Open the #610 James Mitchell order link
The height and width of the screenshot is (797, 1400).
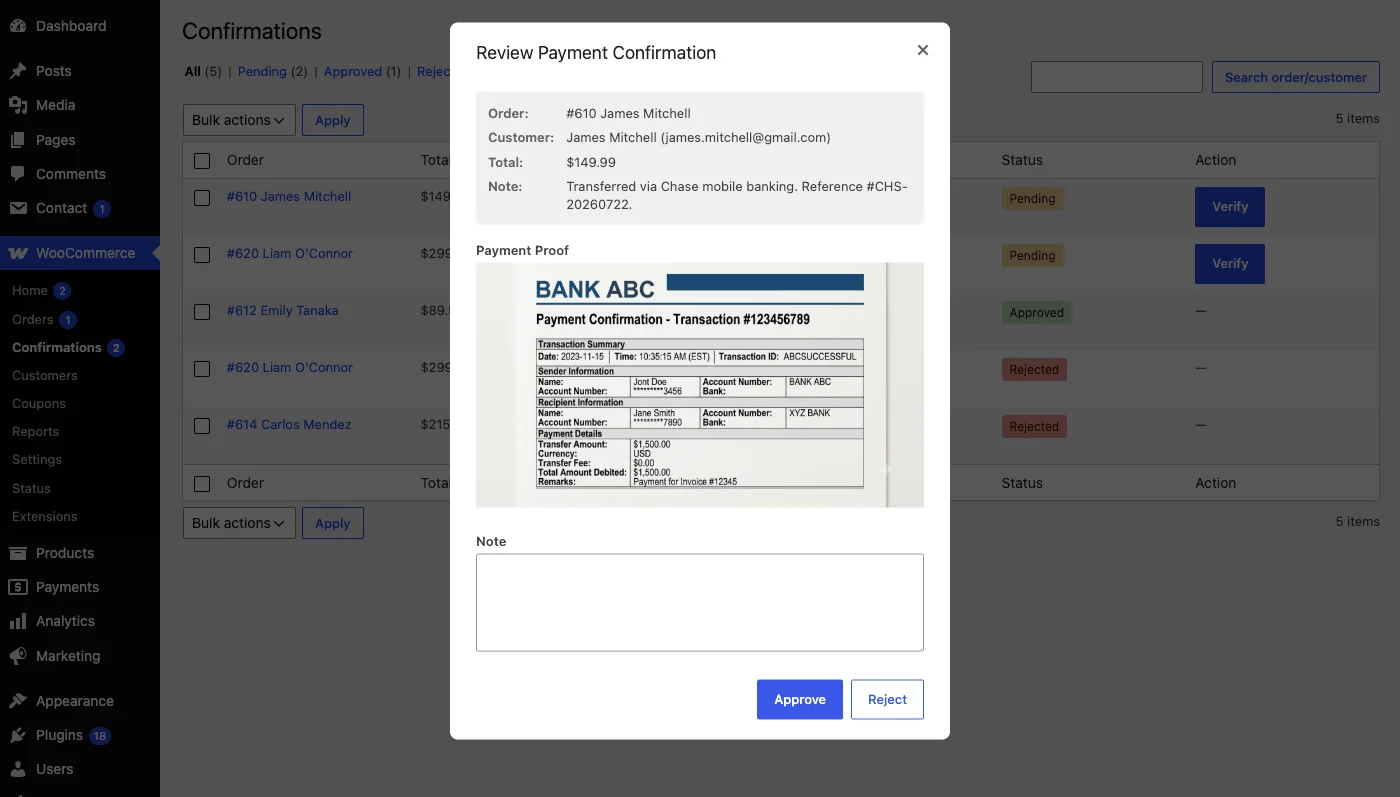pyautogui.click(x=289, y=197)
